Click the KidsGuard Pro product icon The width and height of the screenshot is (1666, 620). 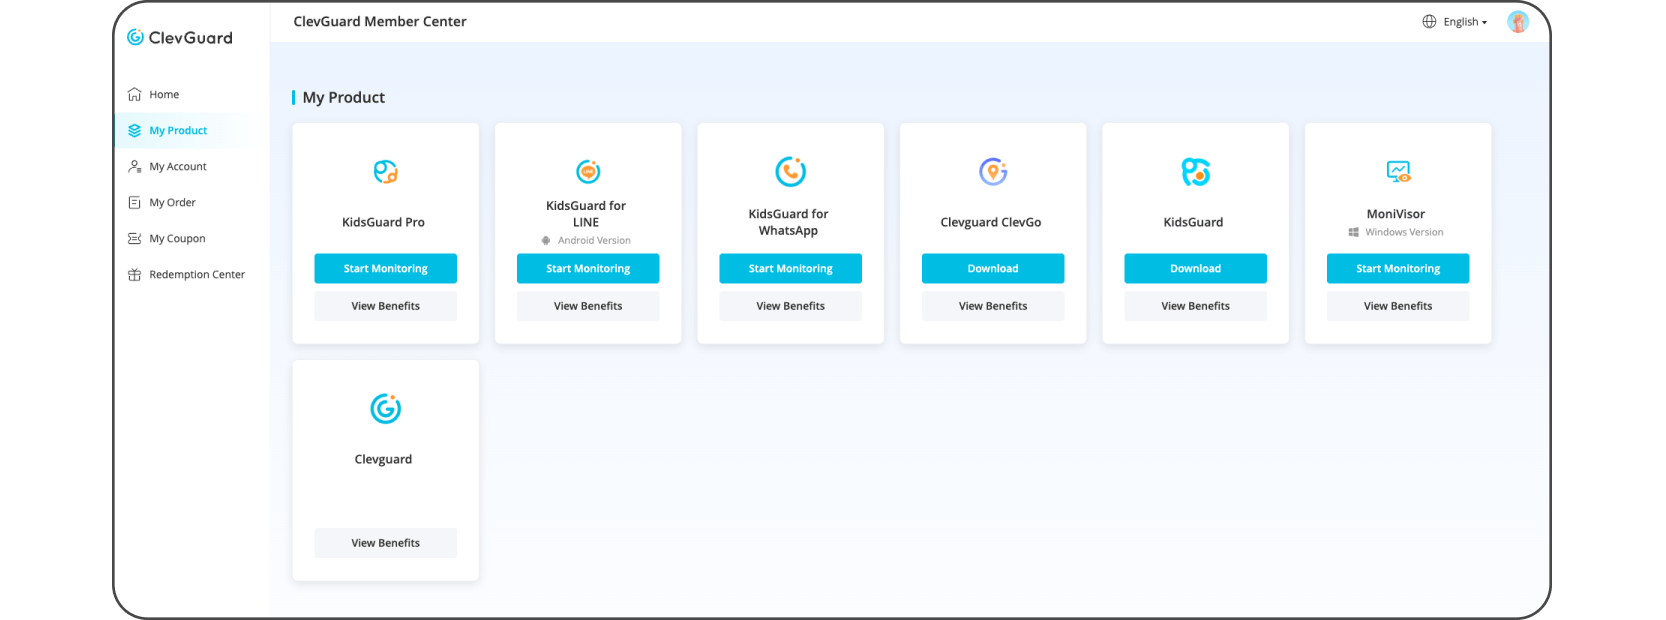tap(385, 172)
